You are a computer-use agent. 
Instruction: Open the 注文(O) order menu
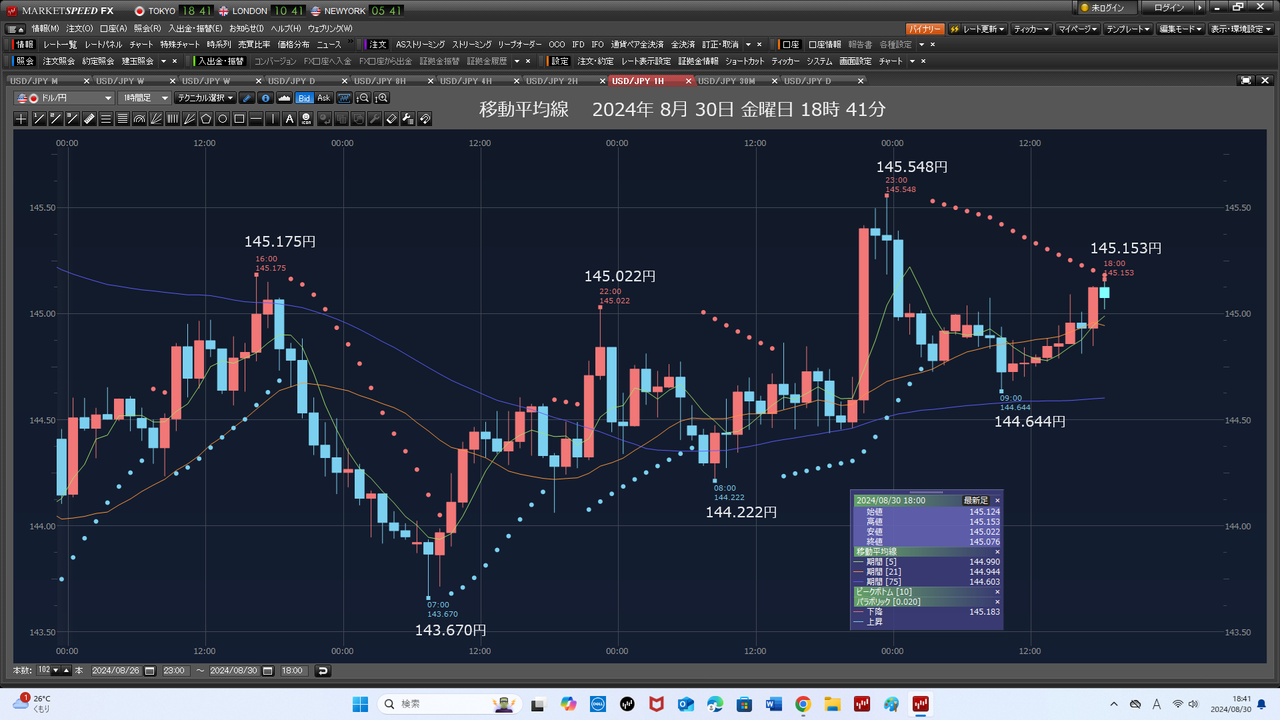coord(80,28)
